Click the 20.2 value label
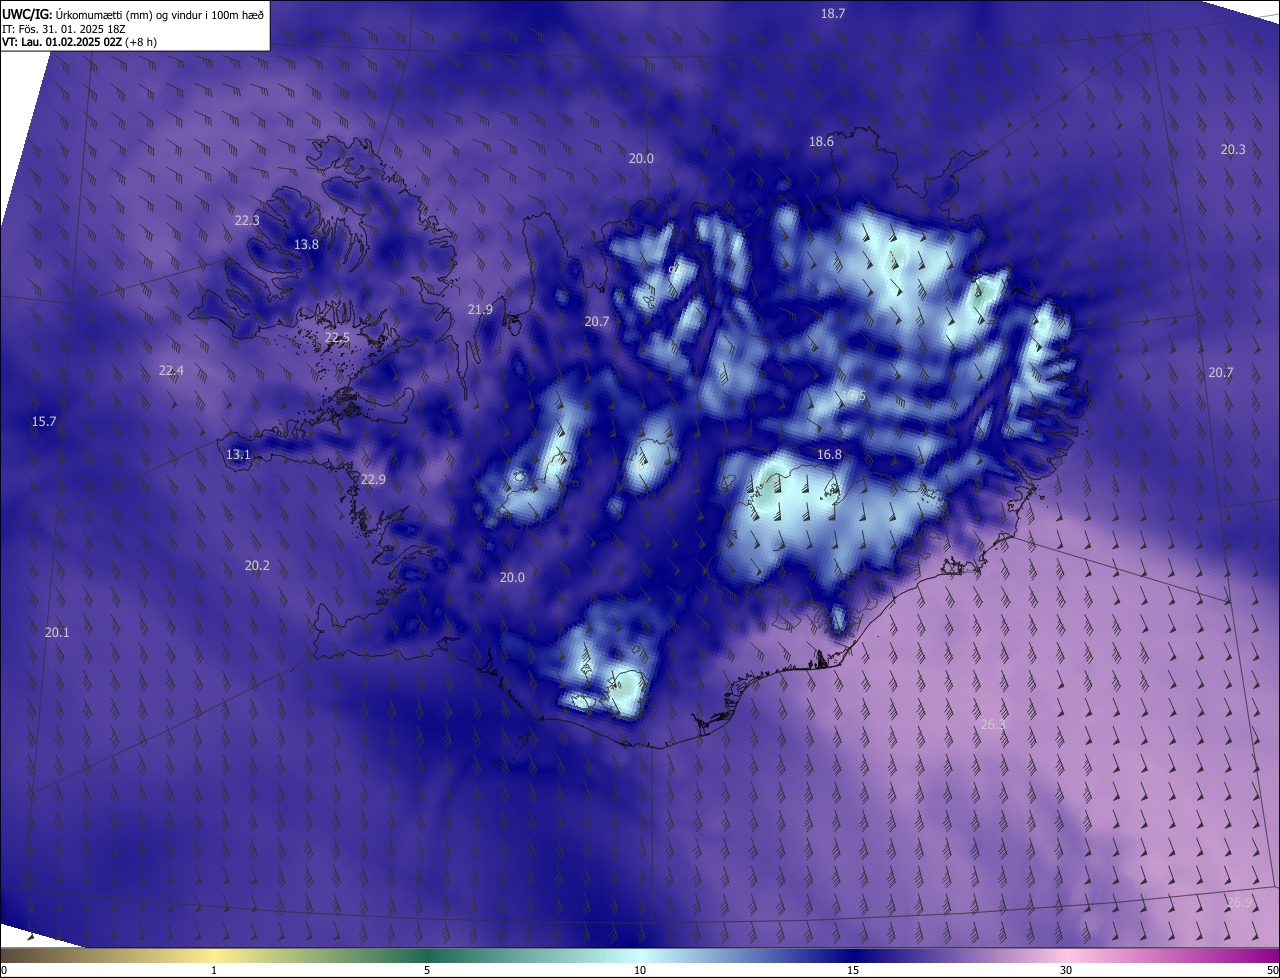This screenshot has width=1280, height=978. coord(257,565)
